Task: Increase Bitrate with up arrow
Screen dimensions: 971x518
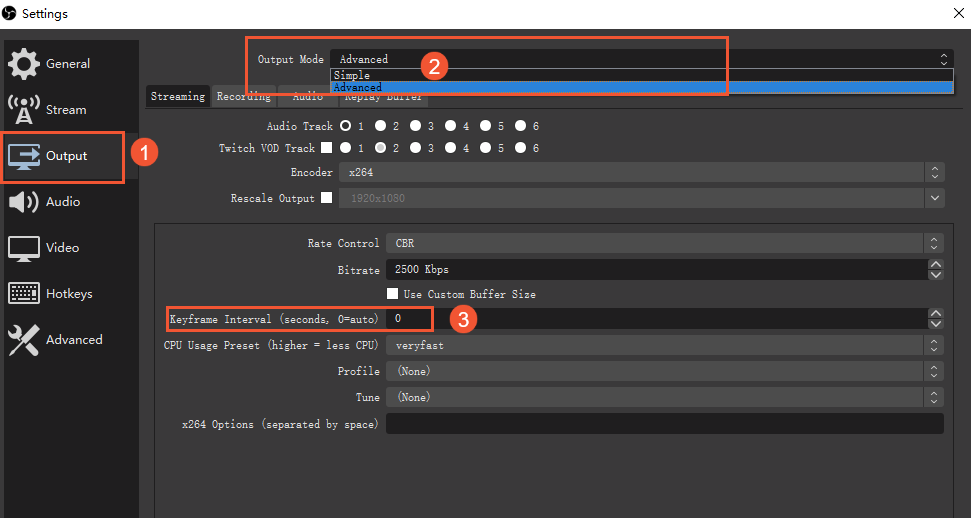Action: tap(936, 264)
